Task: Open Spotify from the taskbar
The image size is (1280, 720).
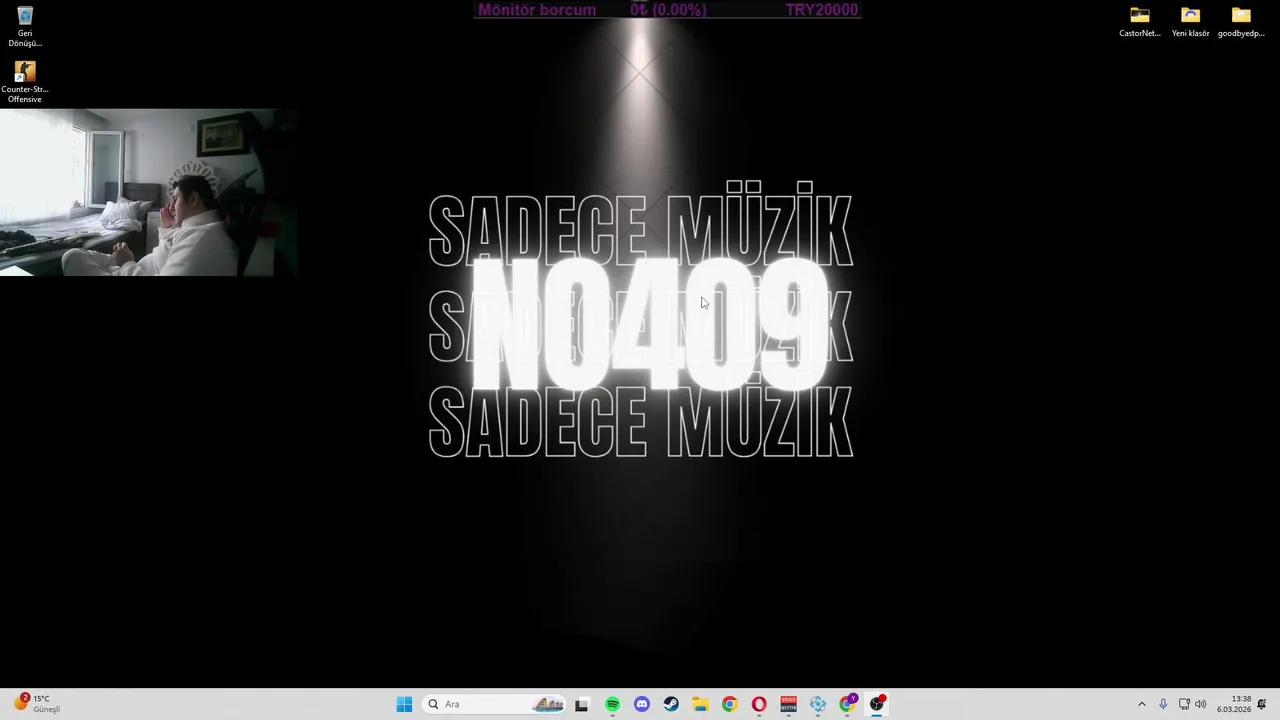Action: click(612, 704)
